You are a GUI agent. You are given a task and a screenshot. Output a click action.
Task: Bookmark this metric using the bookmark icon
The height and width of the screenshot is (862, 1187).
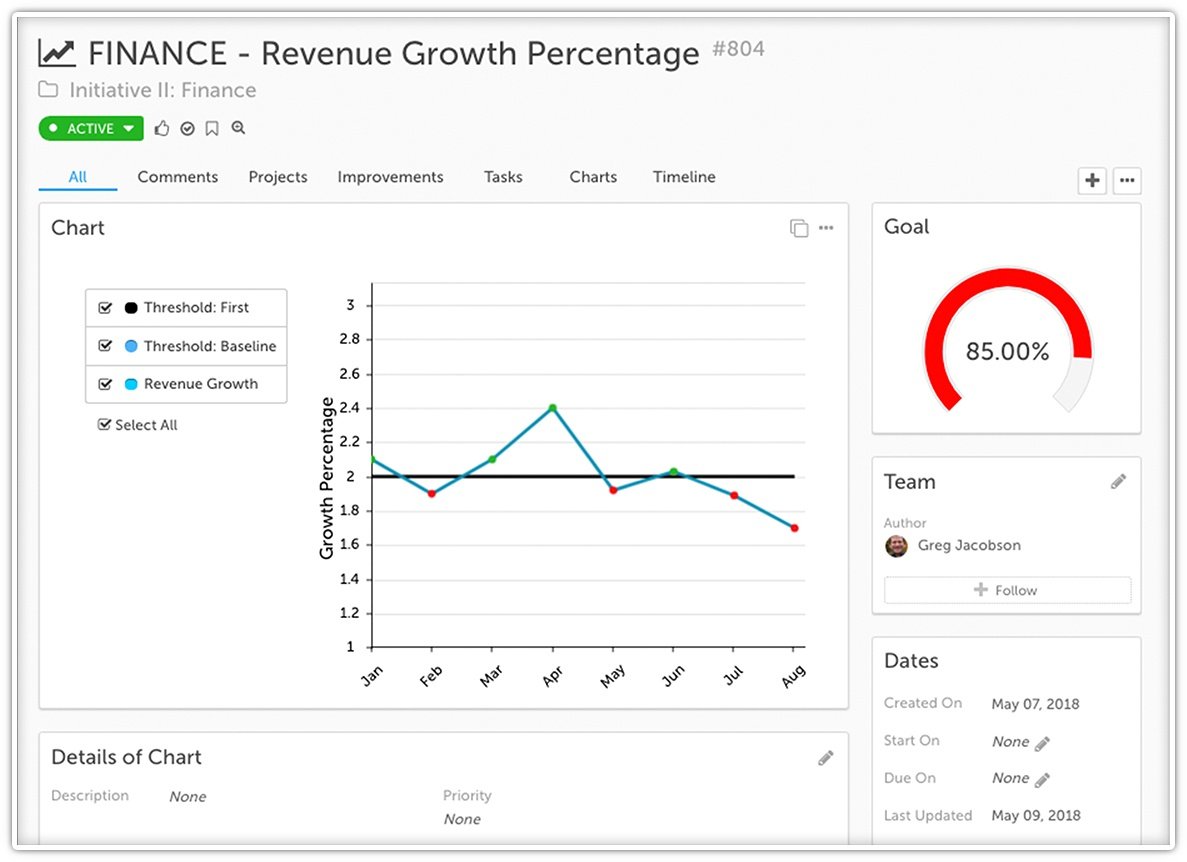click(211, 128)
